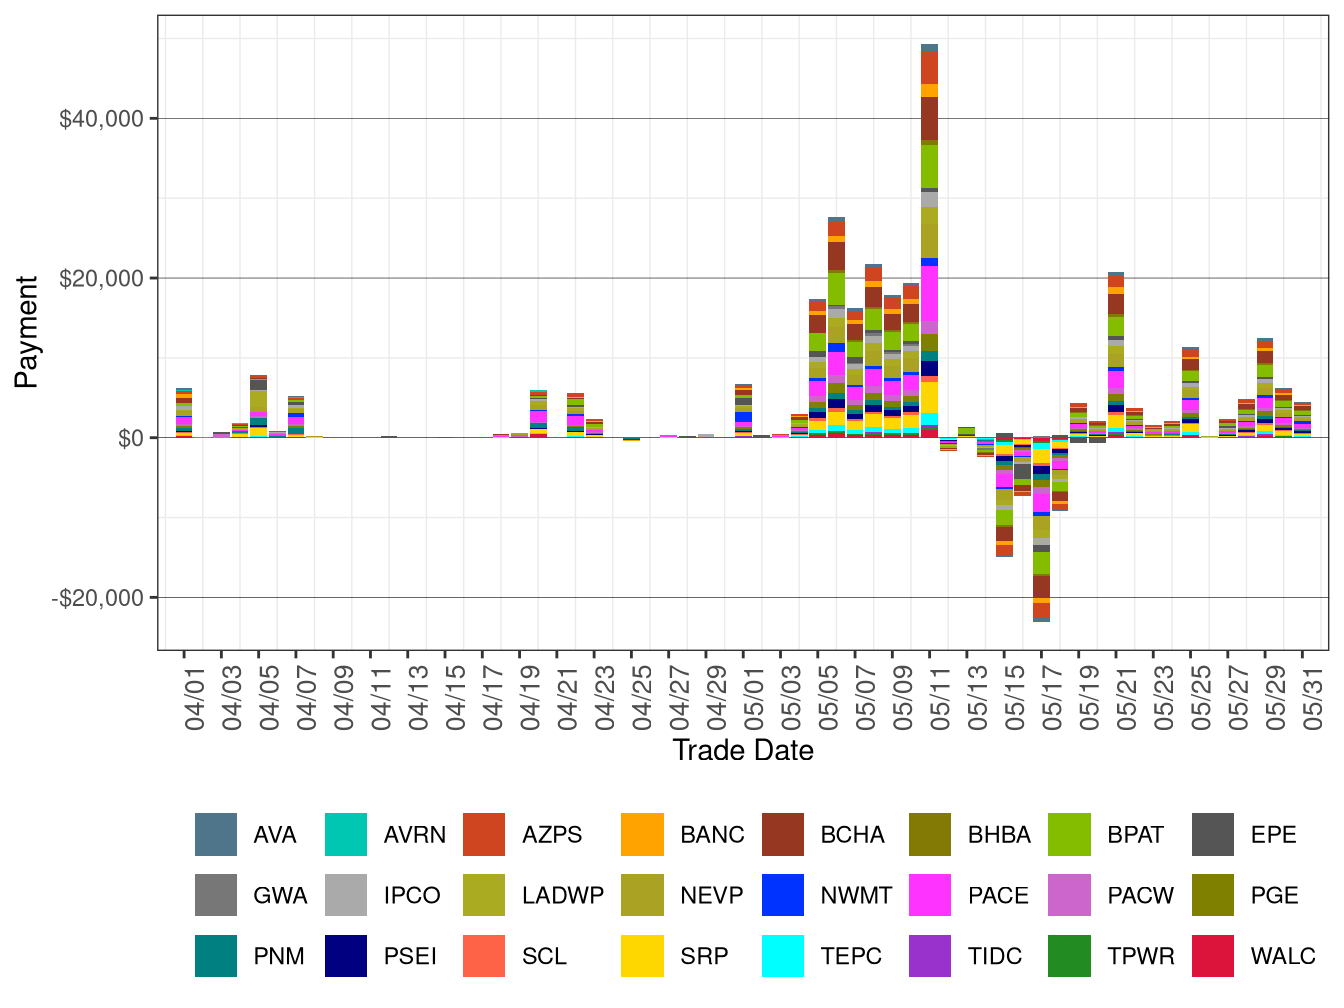Click the NEVP legend color swatch

642,895
